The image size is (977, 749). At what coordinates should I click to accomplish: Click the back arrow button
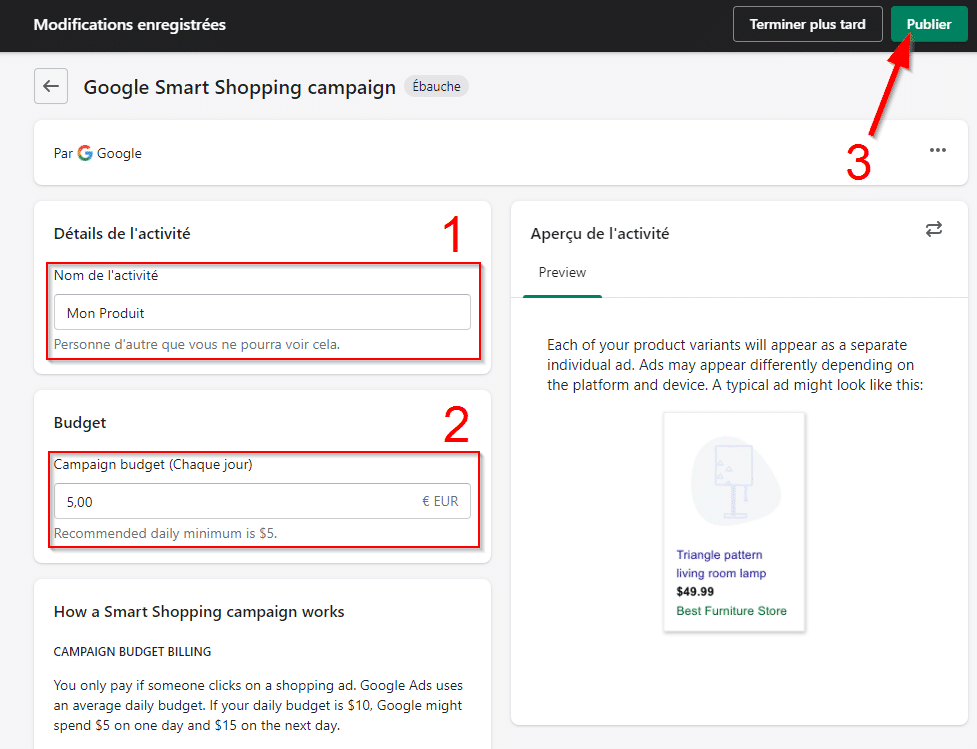pos(51,86)
